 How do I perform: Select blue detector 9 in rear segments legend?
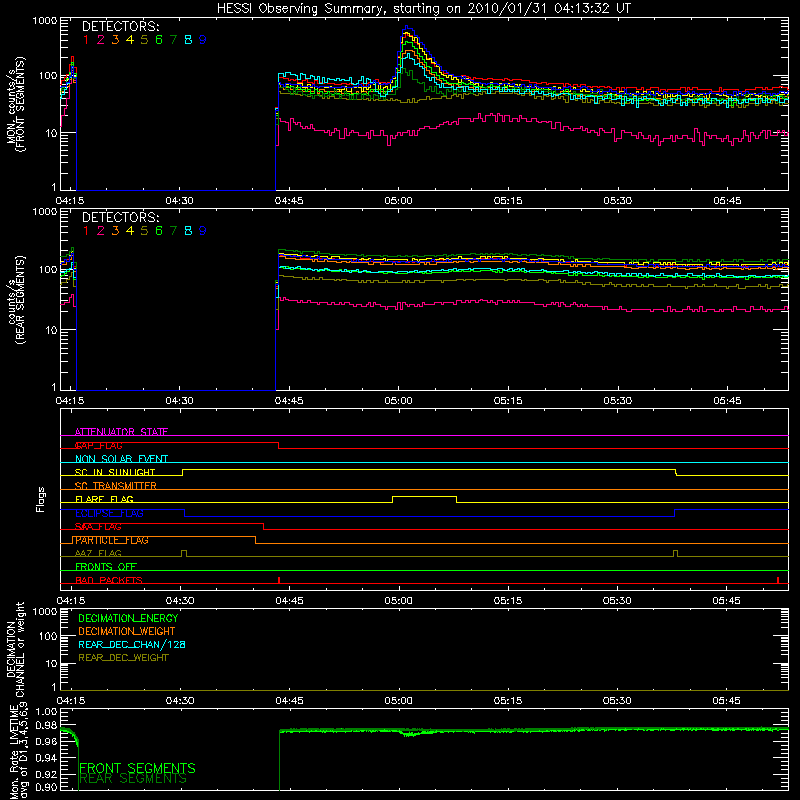[203, 231]
